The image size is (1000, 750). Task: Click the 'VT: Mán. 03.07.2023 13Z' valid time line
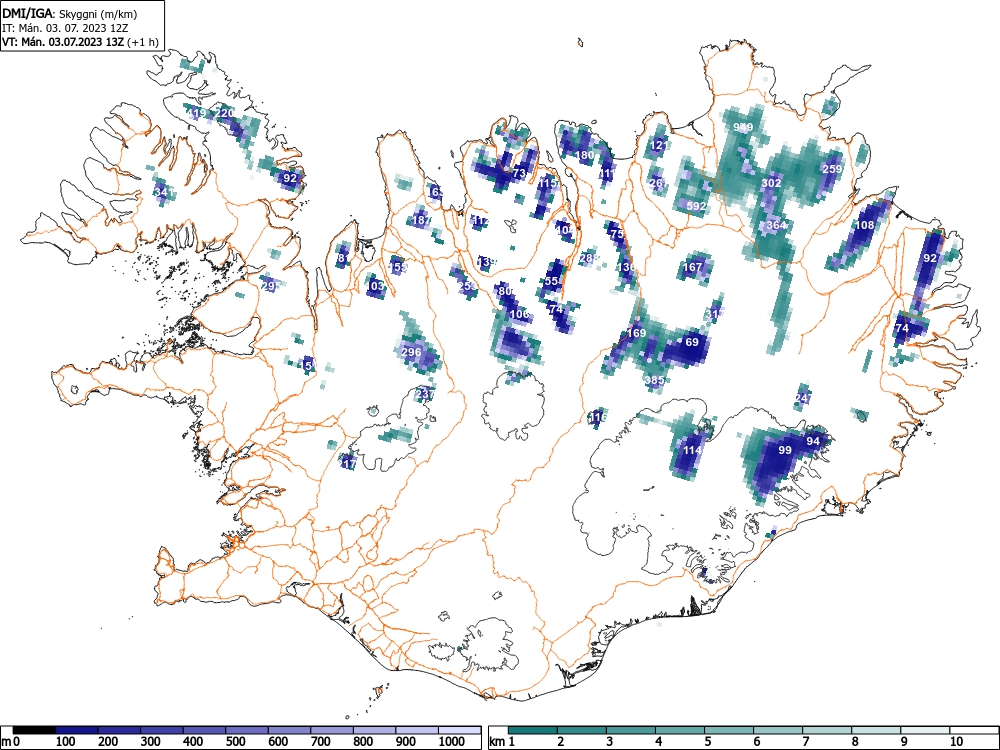(x=63, y=42)
